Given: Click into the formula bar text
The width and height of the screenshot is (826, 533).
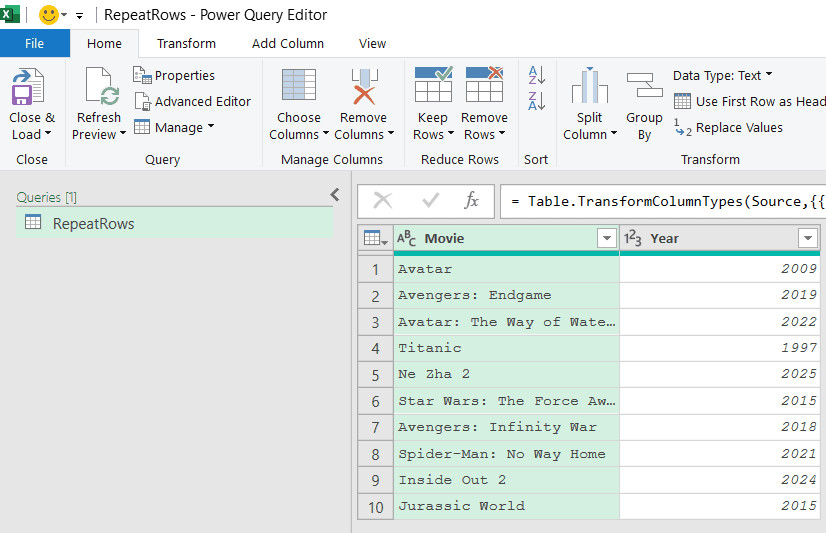Looking at the screenshot, I should click(660, 201).
